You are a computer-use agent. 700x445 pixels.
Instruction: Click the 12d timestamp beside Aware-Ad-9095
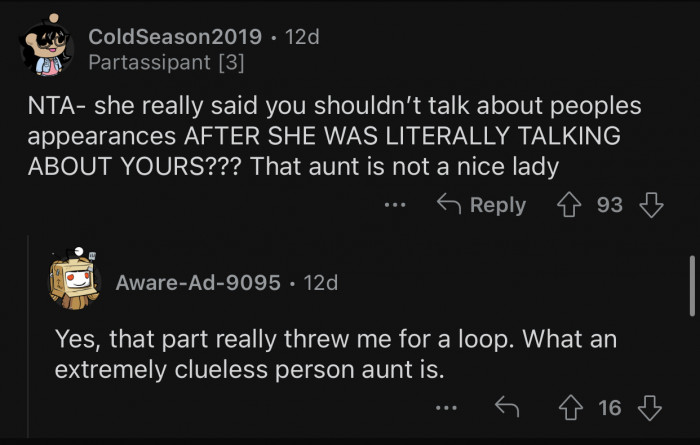point(320,283)
